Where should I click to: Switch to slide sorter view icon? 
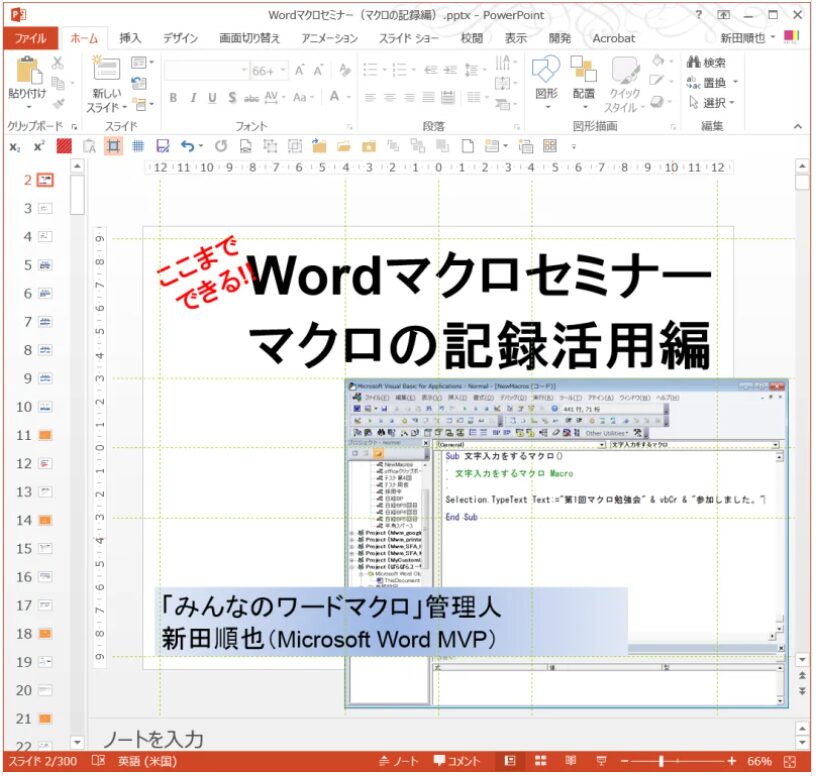541,762
